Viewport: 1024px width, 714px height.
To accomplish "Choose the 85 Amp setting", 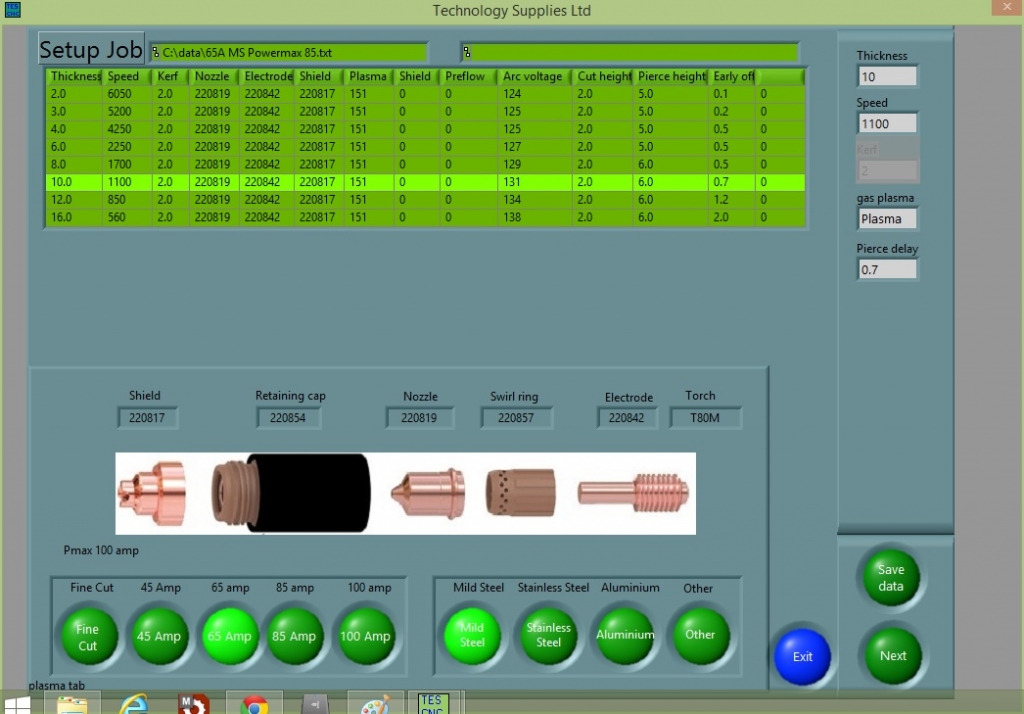I will click(x=295, y=637).
